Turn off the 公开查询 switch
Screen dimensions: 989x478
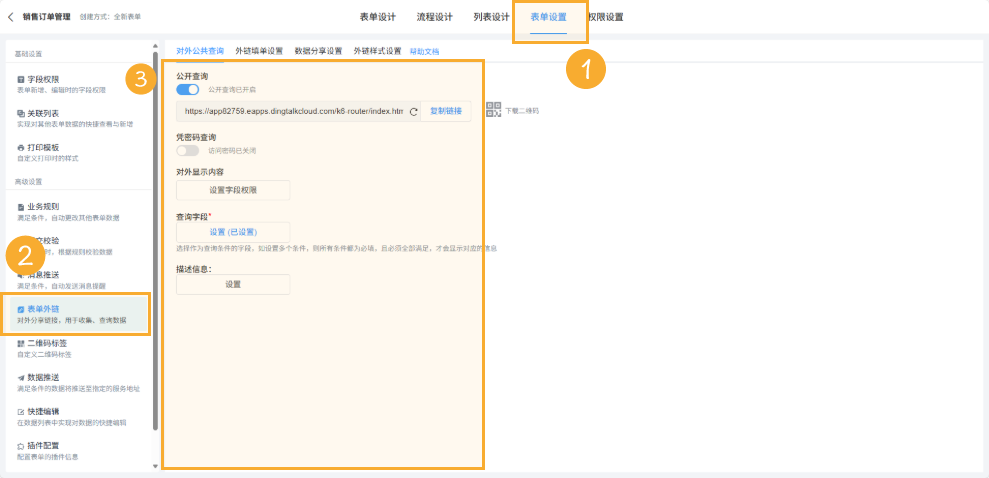pos(188,89)
